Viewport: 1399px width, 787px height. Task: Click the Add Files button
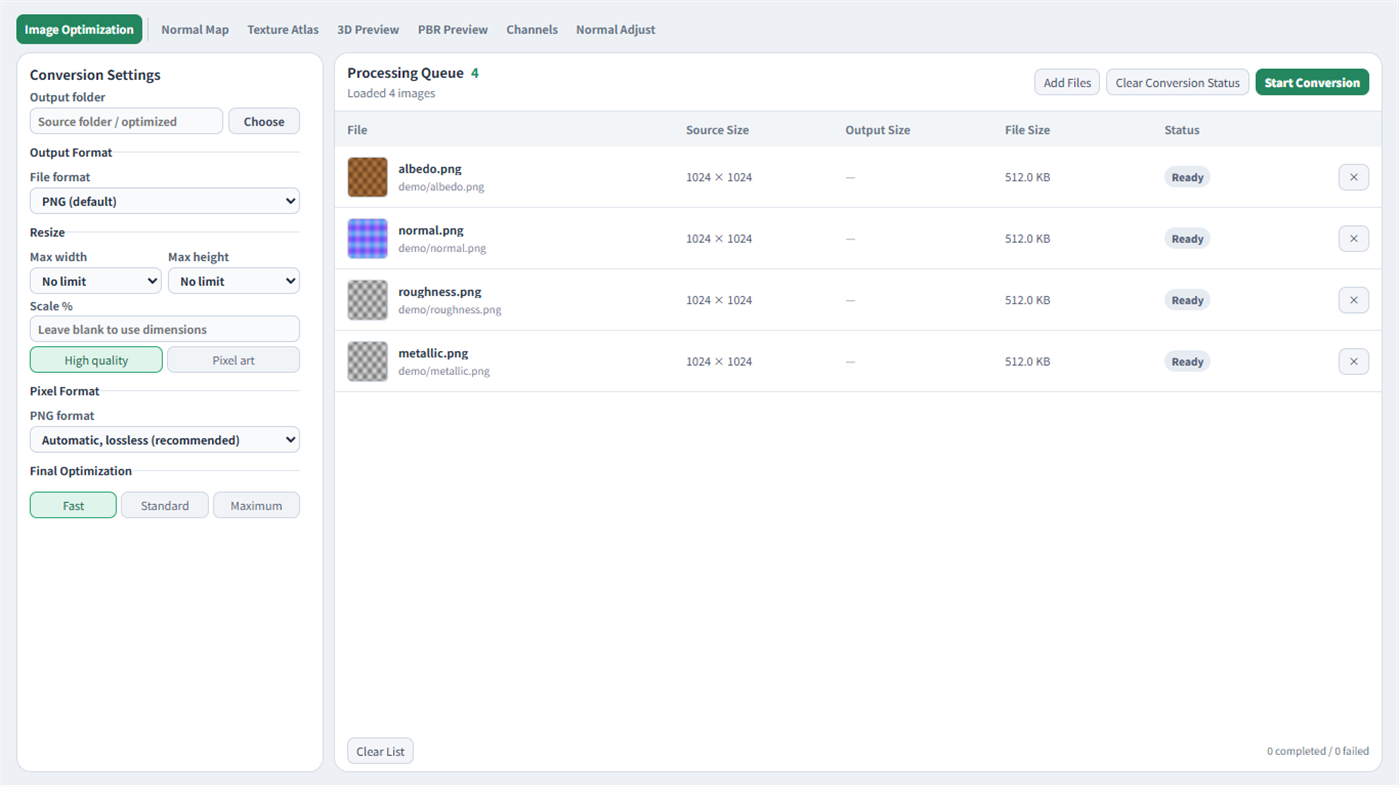click(1067, 82)
